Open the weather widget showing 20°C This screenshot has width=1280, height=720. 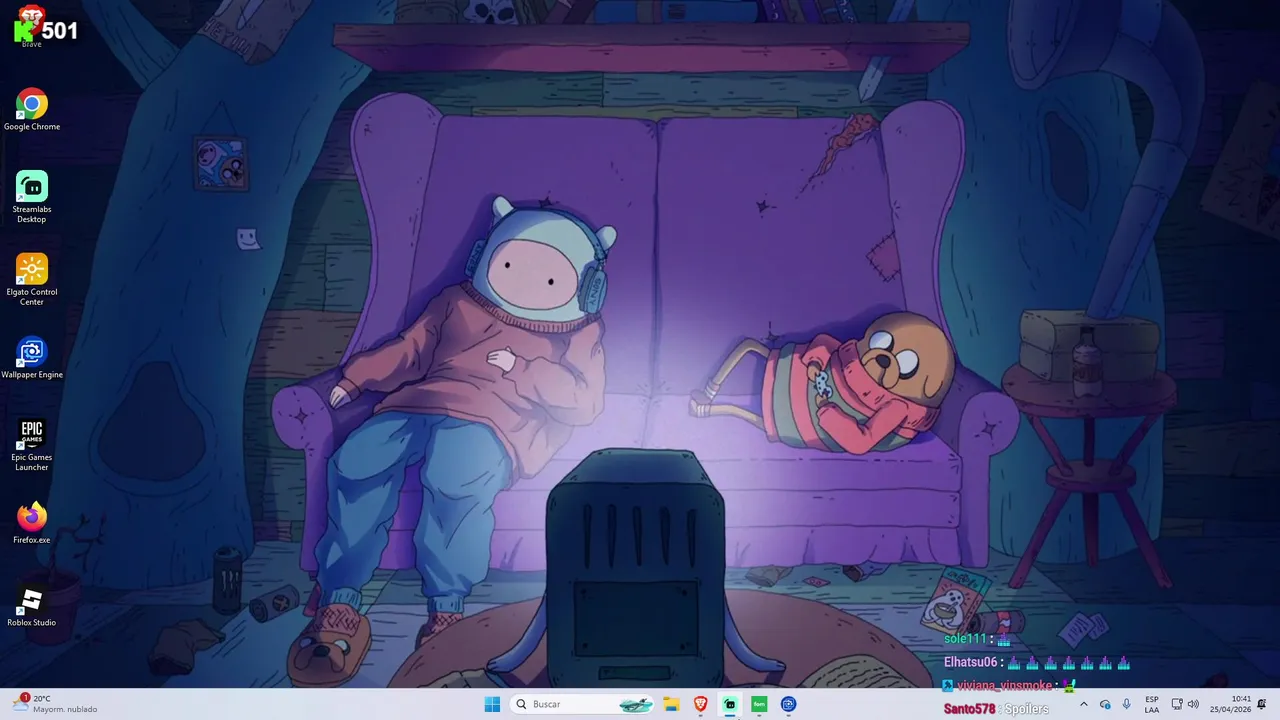(56, 704)
